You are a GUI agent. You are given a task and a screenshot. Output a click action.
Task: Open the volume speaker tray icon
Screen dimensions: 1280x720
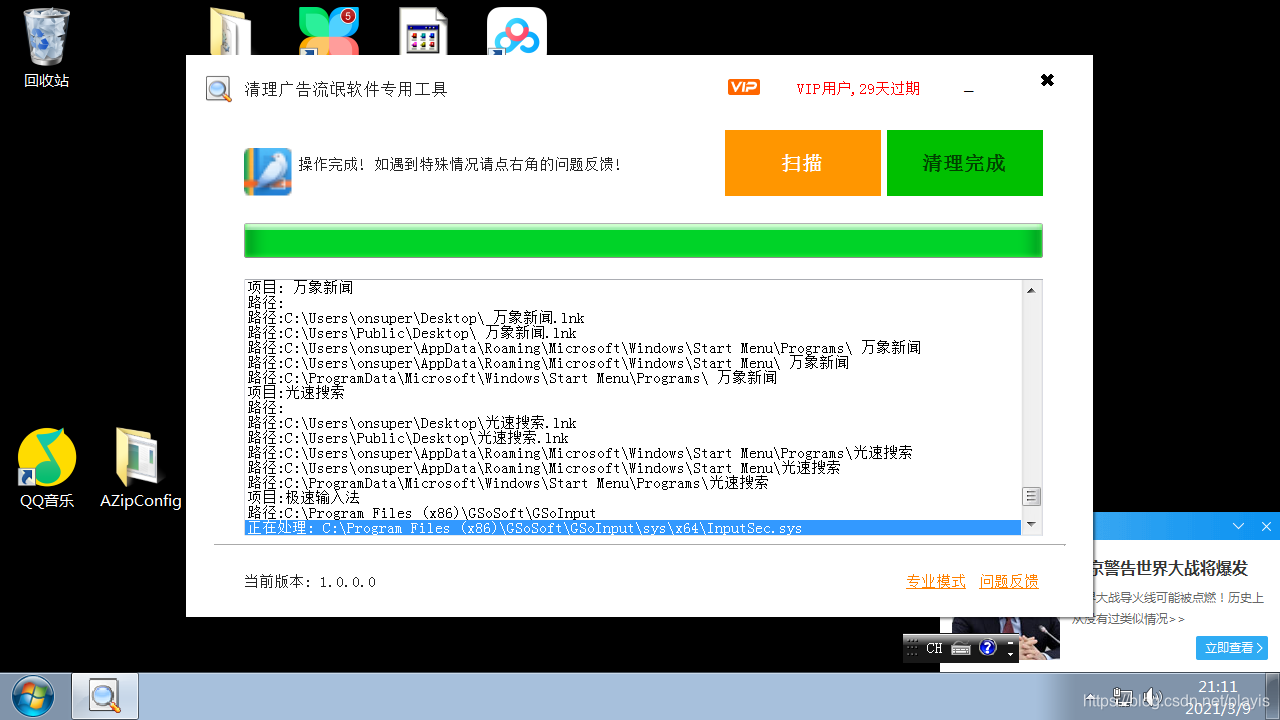tap(1152, 696)
